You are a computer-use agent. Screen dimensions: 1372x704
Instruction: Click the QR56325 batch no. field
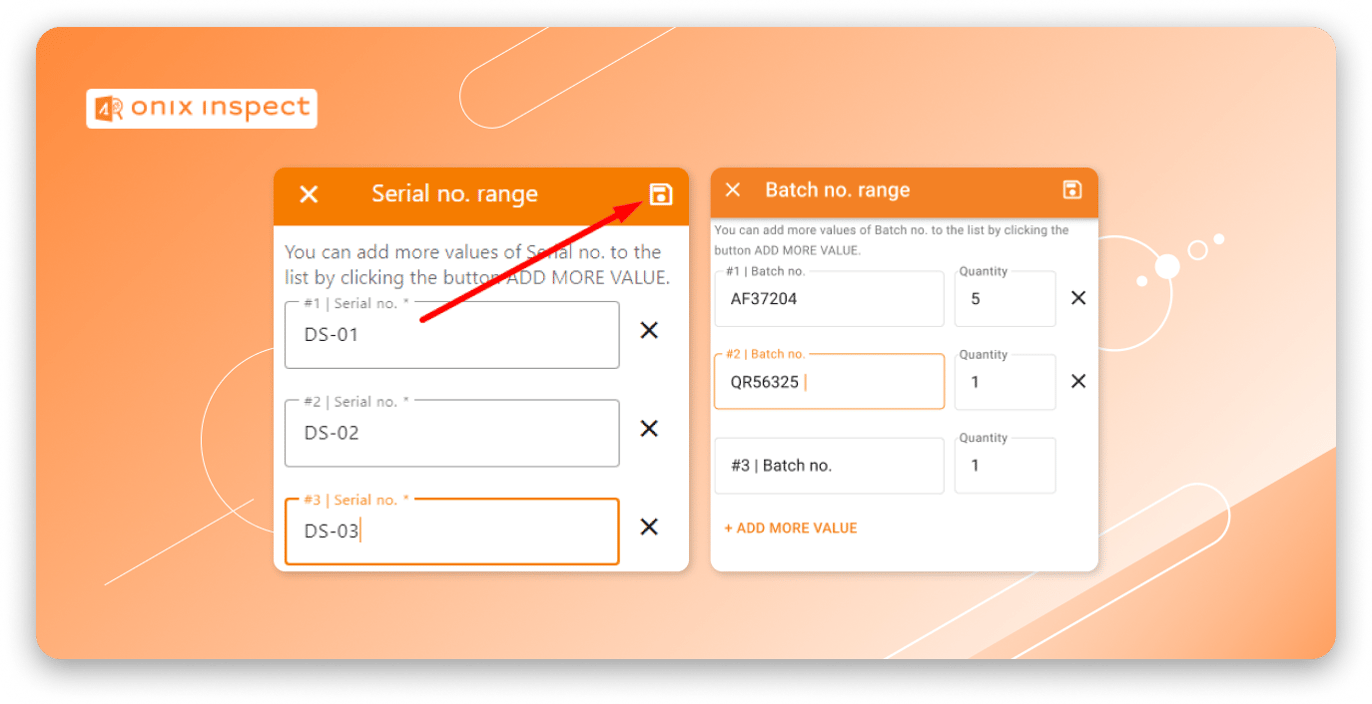coord(829,381)
